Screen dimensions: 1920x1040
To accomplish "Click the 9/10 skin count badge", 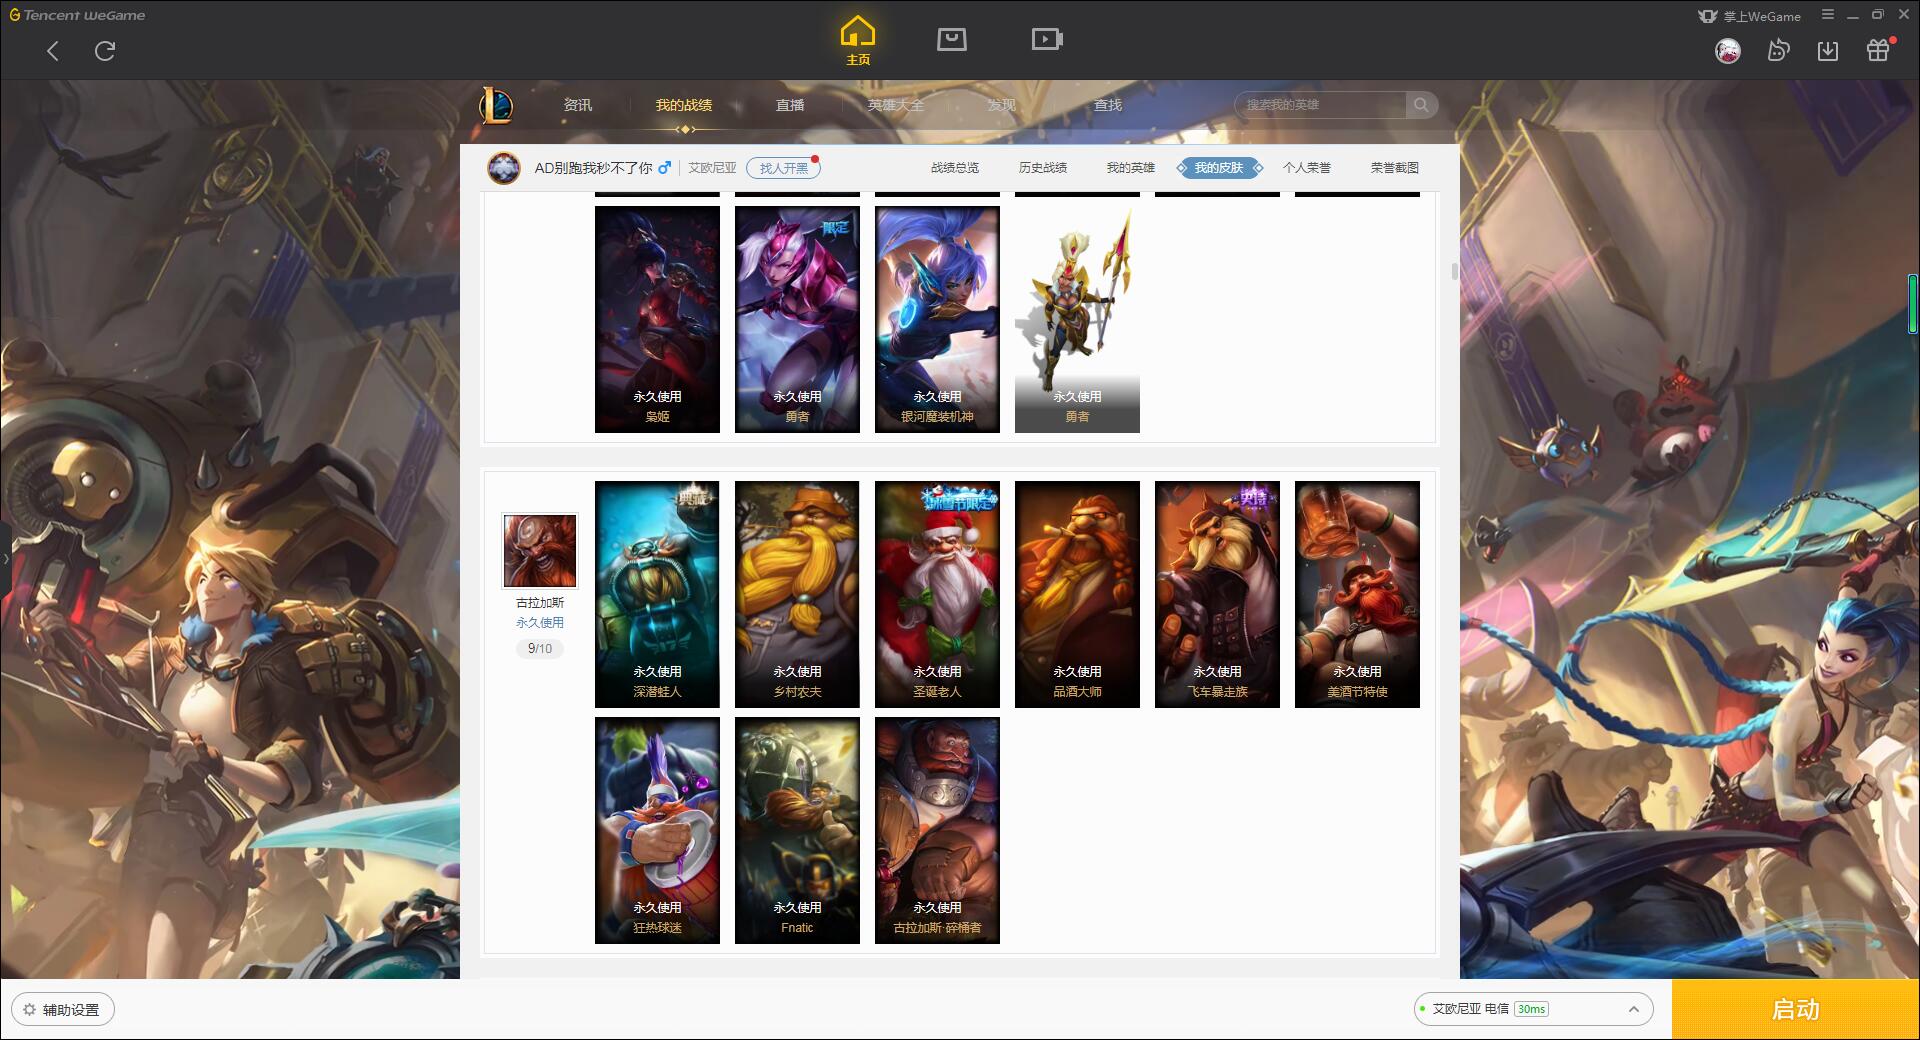I will click(x=540, y=648).
